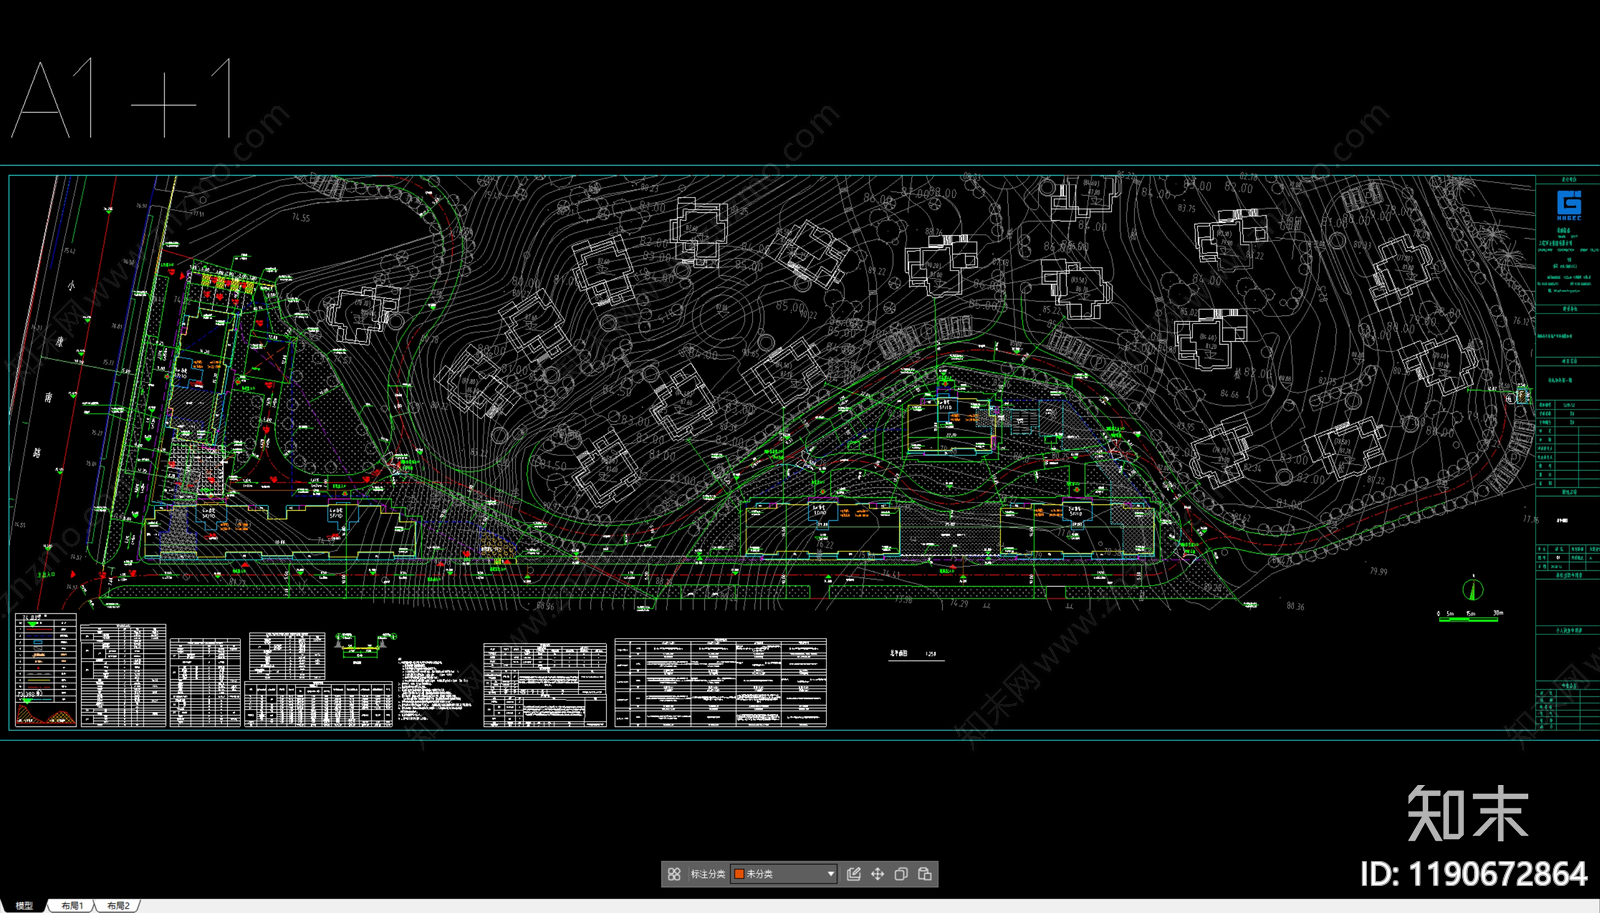Viewport: 1600px width, 913px height.
Task: Click the 标注分类 label in toolbar
Action: pos(707,874)
